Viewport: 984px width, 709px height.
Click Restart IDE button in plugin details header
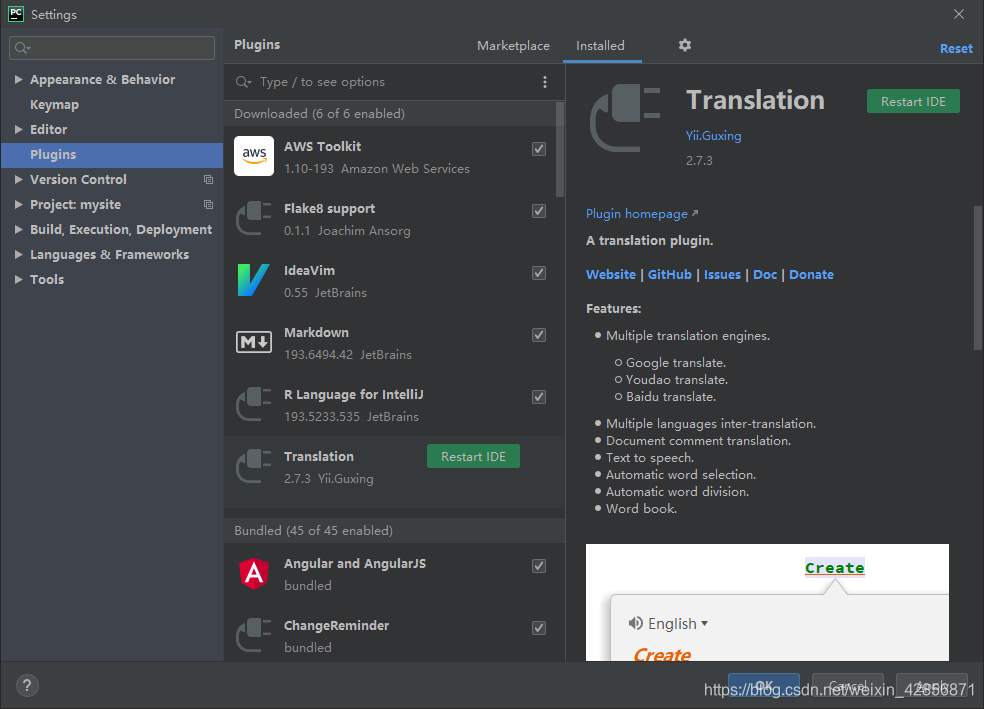(913, 102)
